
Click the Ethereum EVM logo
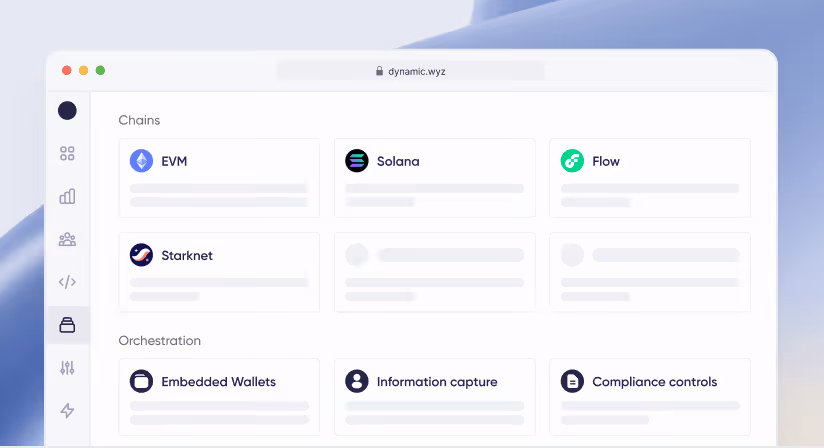[x=141, y=161]
